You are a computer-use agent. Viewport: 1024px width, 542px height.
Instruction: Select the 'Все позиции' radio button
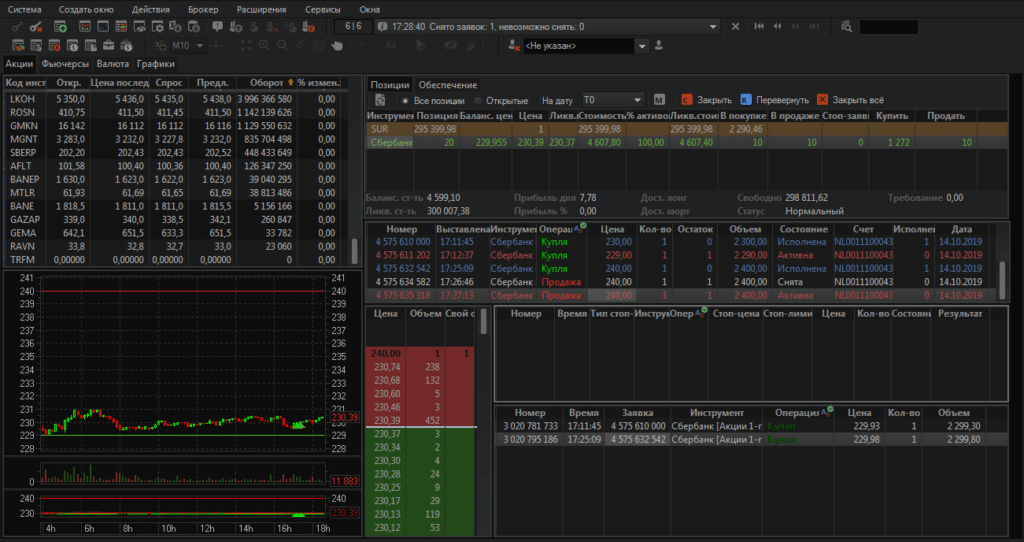[x=405, y=100]
